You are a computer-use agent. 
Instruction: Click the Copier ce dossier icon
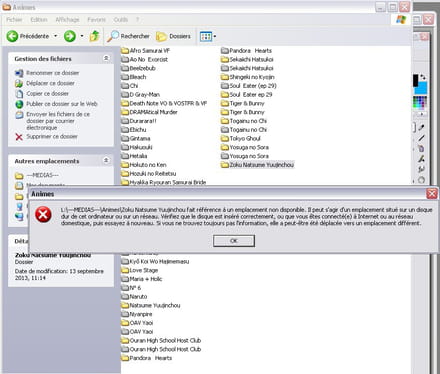19,94
